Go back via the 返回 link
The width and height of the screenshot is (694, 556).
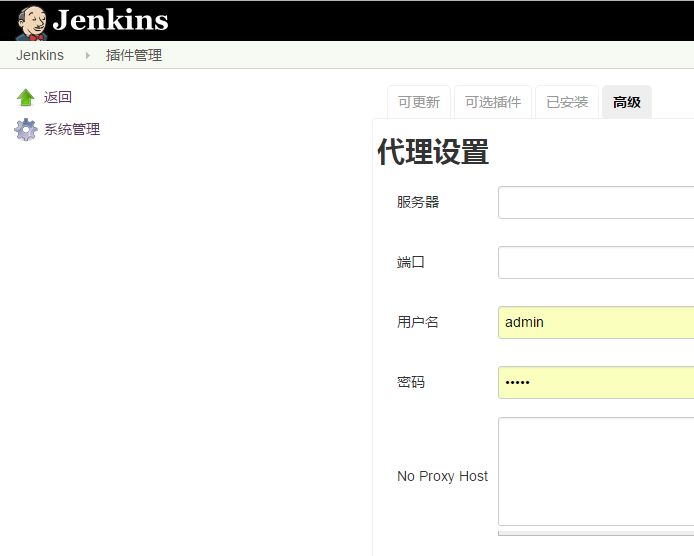pos(58,97)
